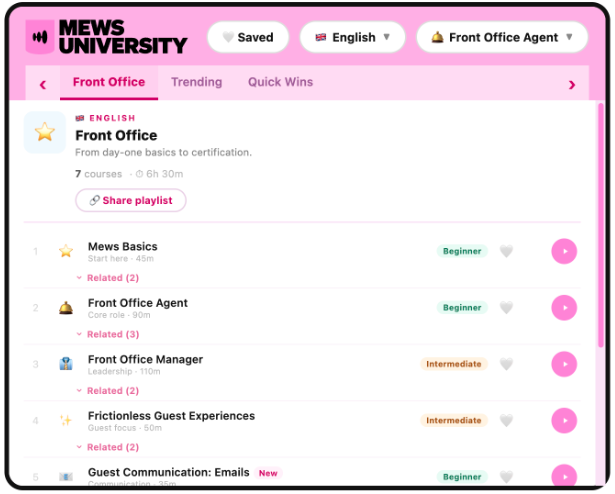Favorite Front Office Manager with heart
This screenshot has width=615, height=494.
pos(506,364)
